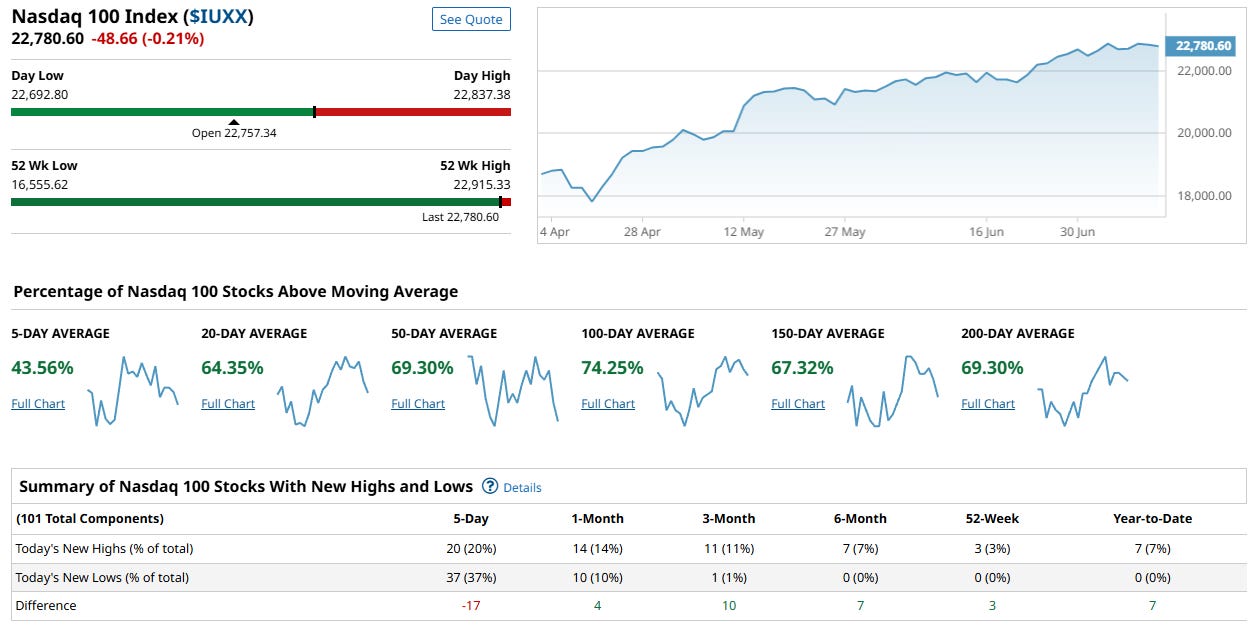The width and height of the screenshot is (1260, 632).
Task: Click the 5-Day Average sparkline chart
Action: (x=133, y=390)
